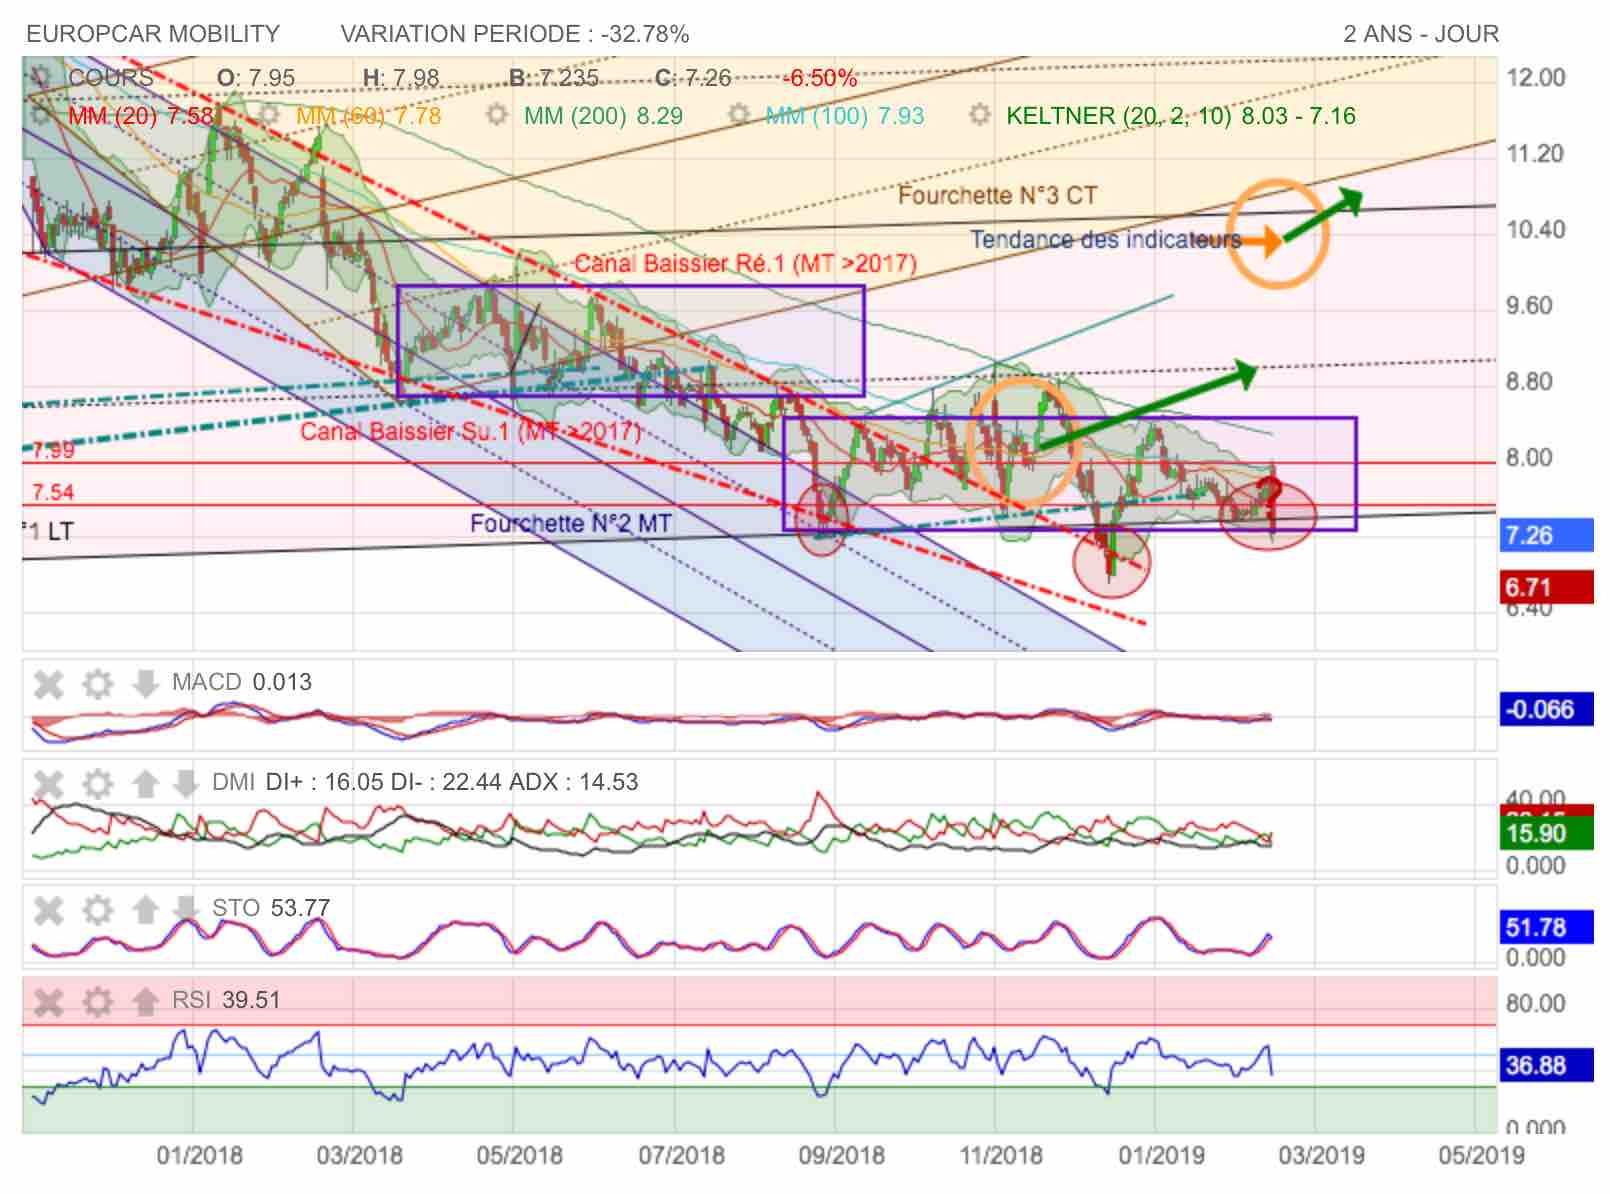This screenshot has width=1610, height=1194.
Task: Click the blue 36.88 RSI value tag
Action: [1547, 1066]
